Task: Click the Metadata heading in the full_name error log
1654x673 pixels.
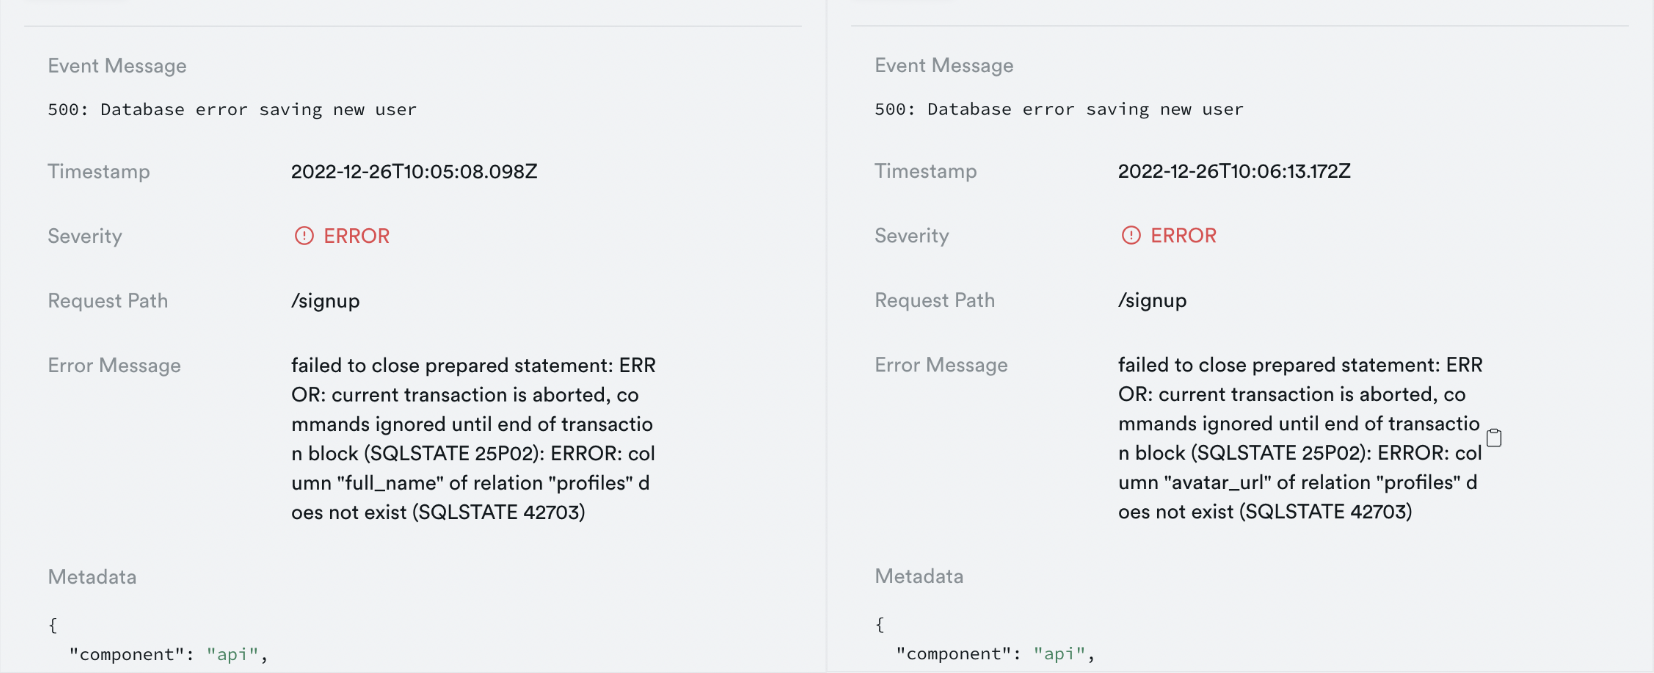Action: click(x=92, y=577)
